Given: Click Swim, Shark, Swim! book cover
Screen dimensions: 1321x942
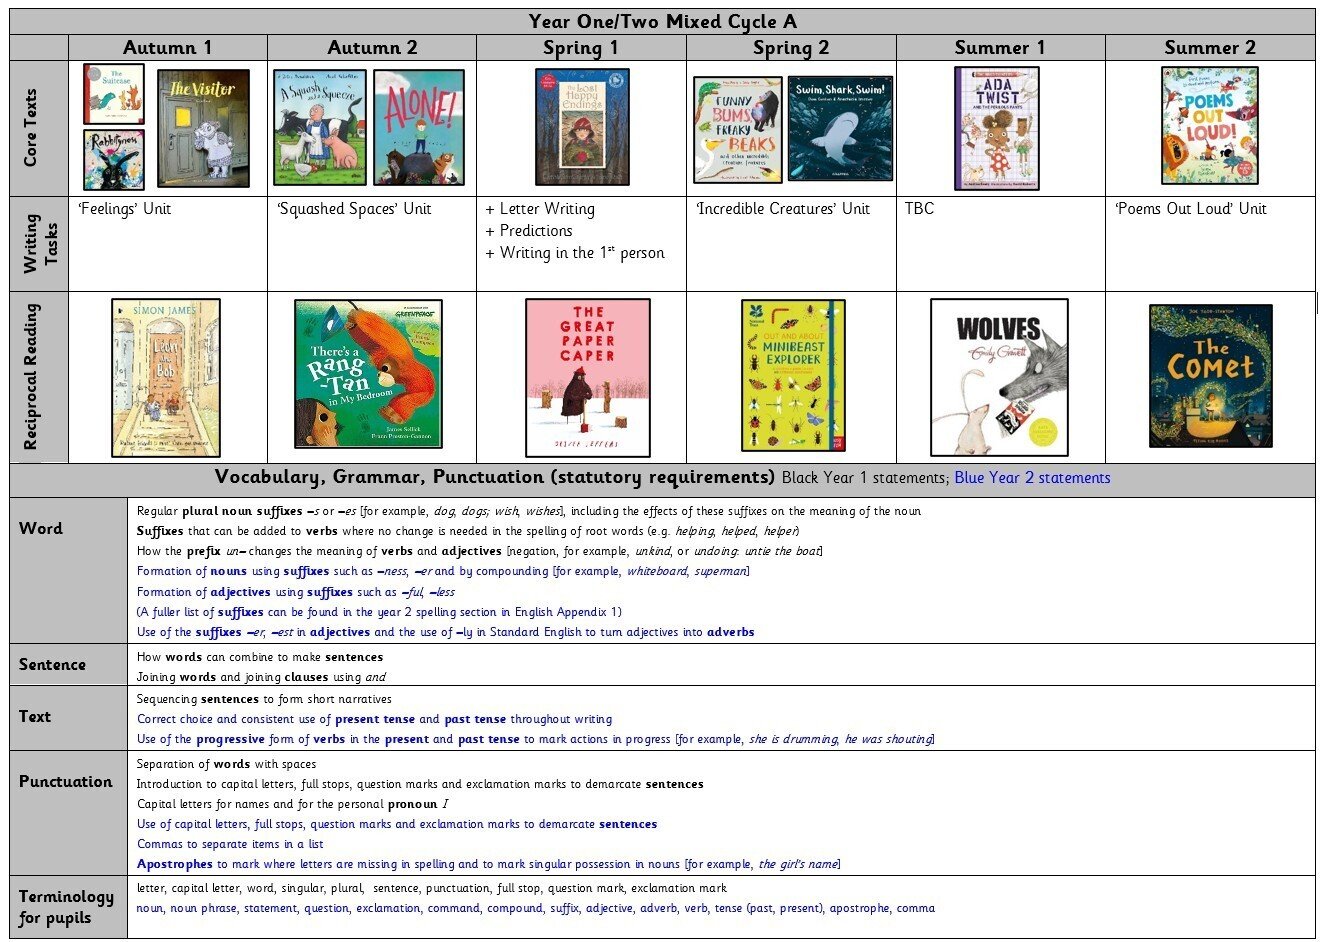Looking at the screenshot, I should [840, 129].
